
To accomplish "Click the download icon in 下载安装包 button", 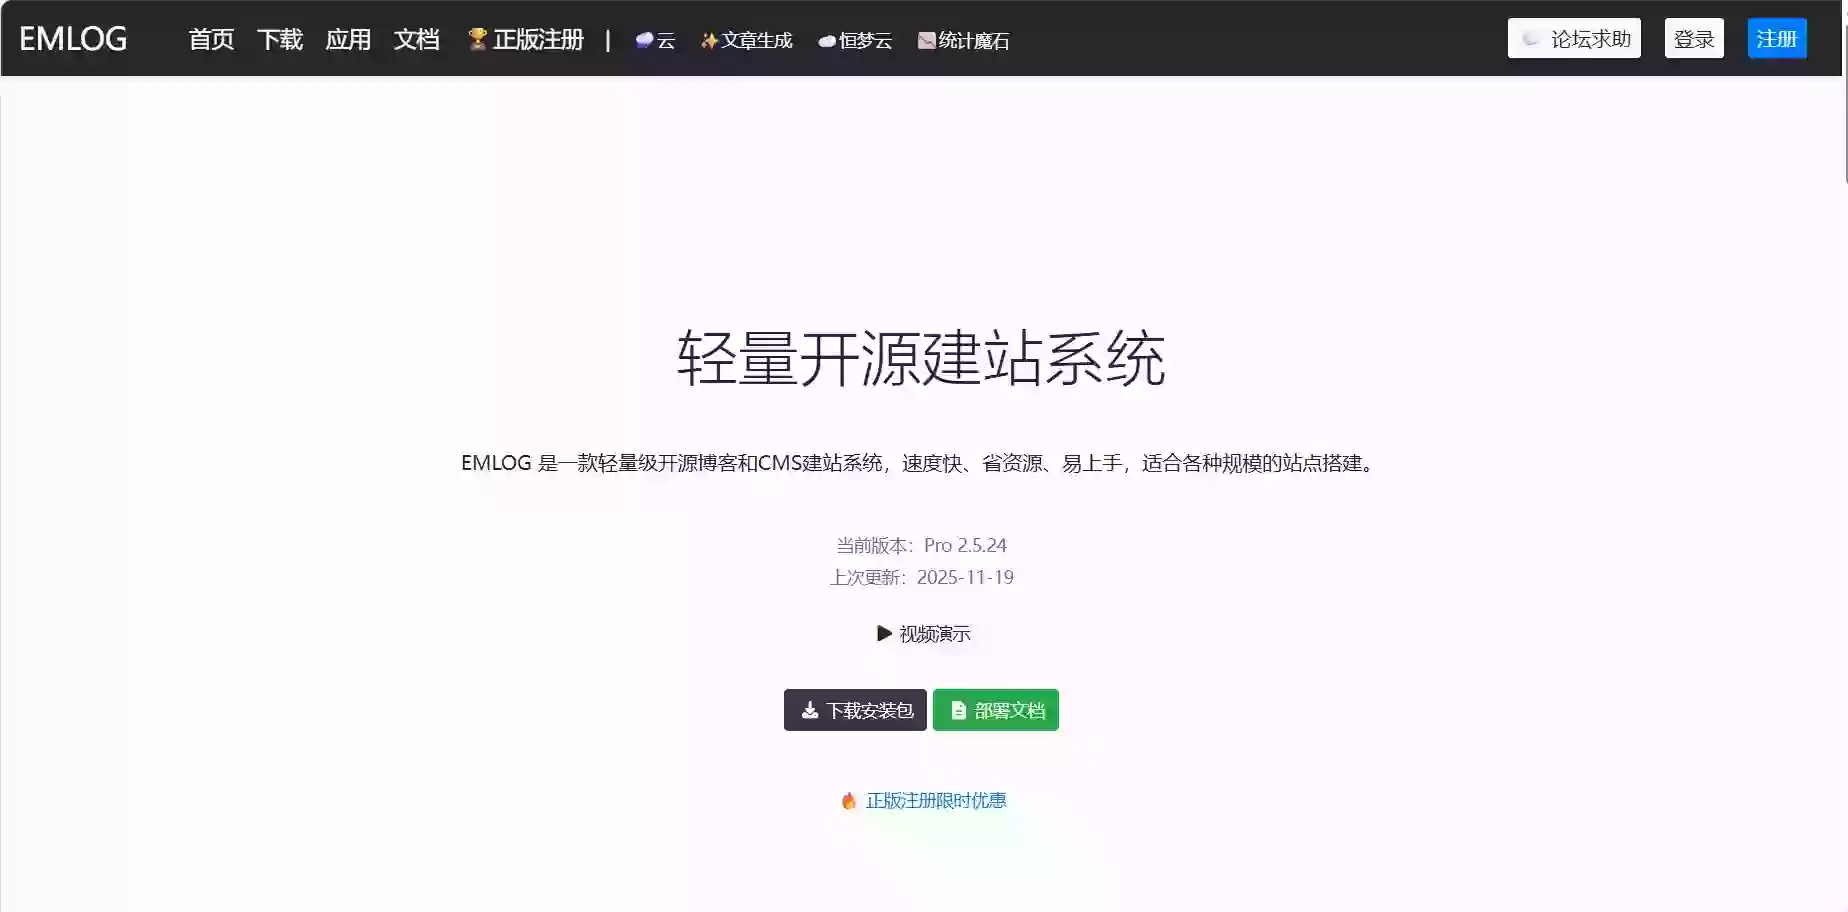I will tap(810, 709).
